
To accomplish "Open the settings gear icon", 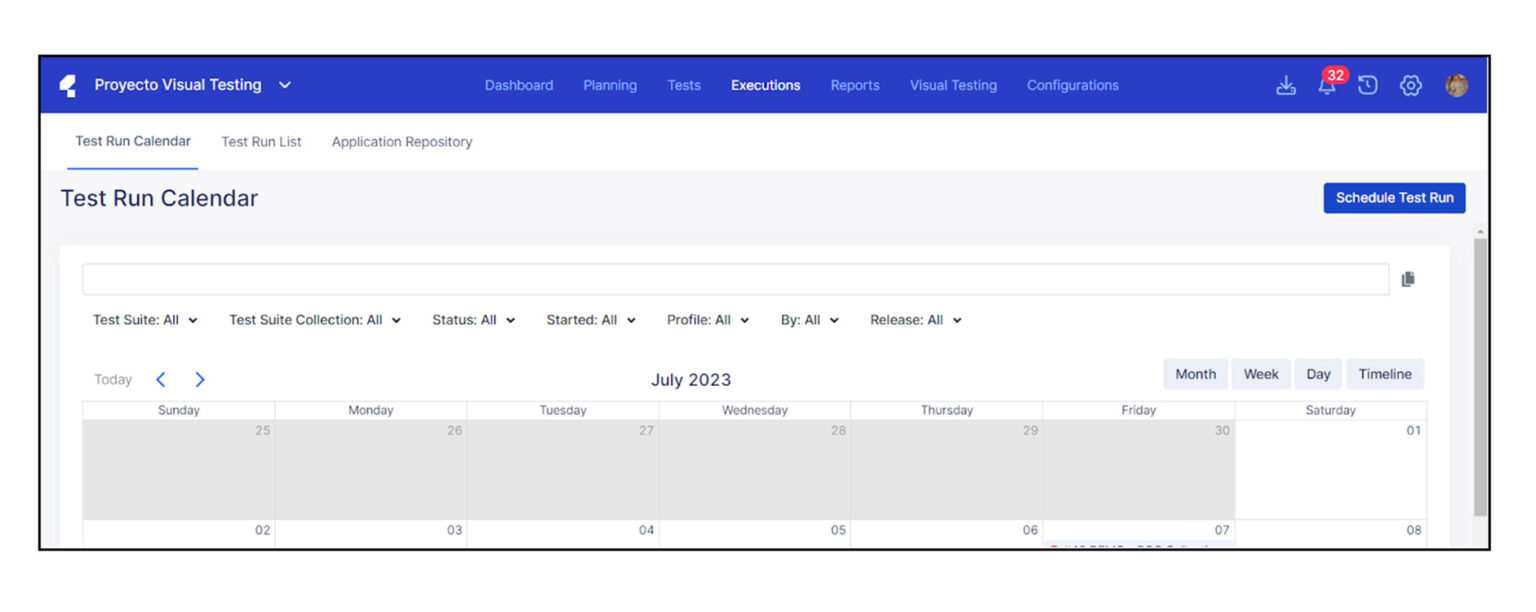I will click(x=1410, y=86).
